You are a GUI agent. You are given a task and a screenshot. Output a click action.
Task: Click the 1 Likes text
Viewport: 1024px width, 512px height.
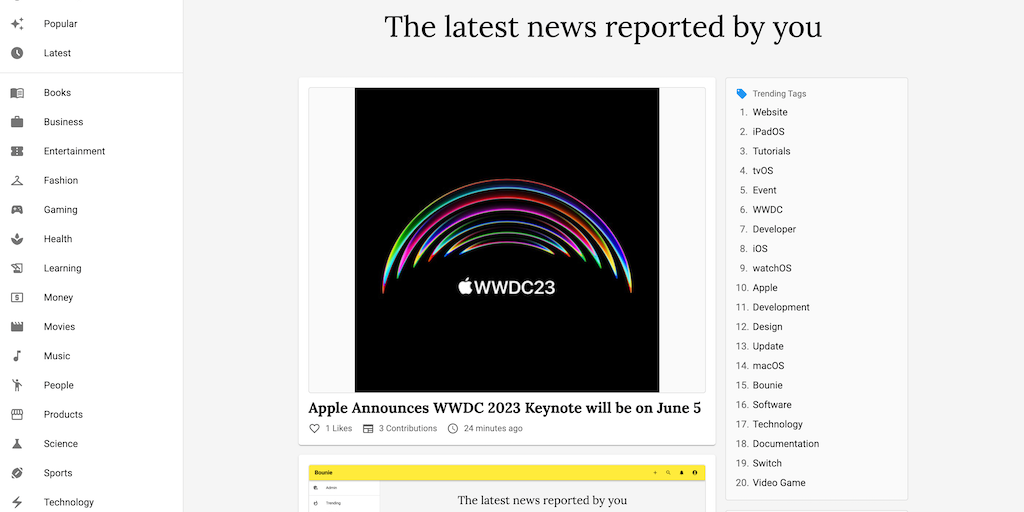pos(338,428)
